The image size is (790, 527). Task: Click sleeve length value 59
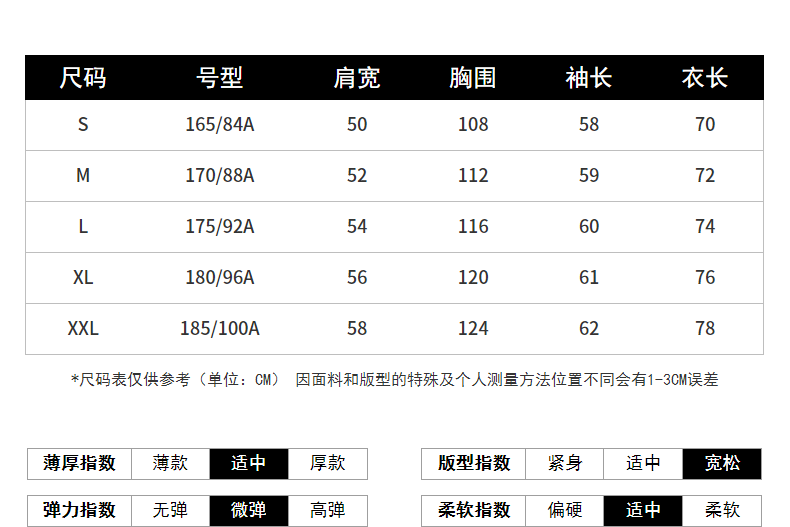tap(588, 175)
